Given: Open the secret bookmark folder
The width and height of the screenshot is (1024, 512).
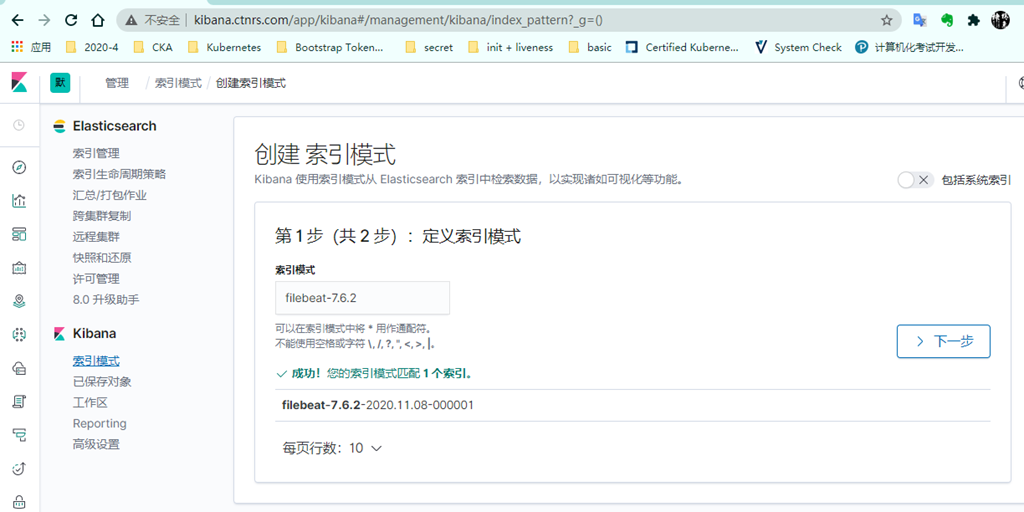Looking at the screenshot, I should coord(429,47).
